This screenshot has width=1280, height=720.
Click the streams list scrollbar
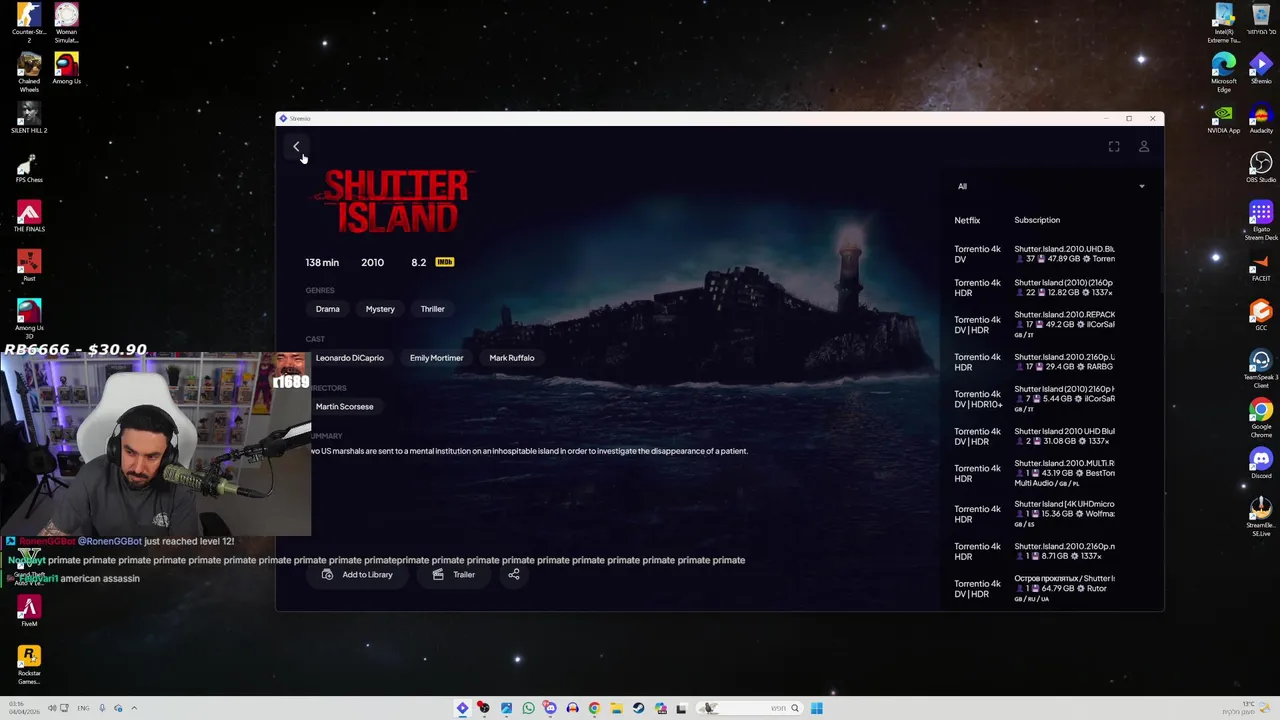coord(1161,250)
